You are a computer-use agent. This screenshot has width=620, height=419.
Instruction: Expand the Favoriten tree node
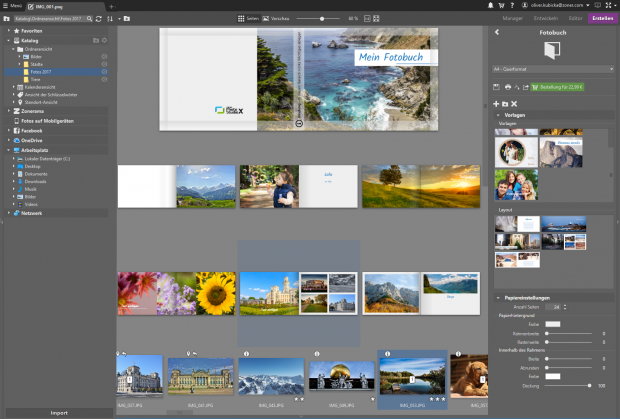point(9,31)
